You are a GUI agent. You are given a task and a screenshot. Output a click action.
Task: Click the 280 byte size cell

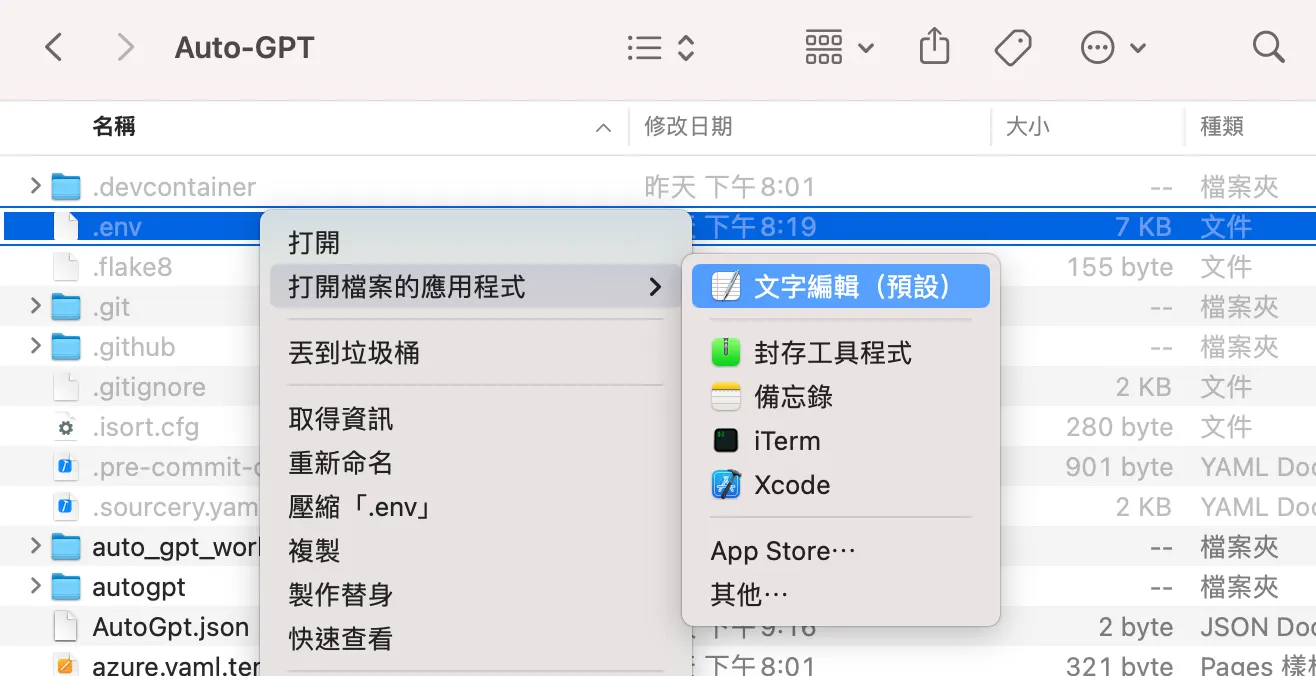(1119, 427)
